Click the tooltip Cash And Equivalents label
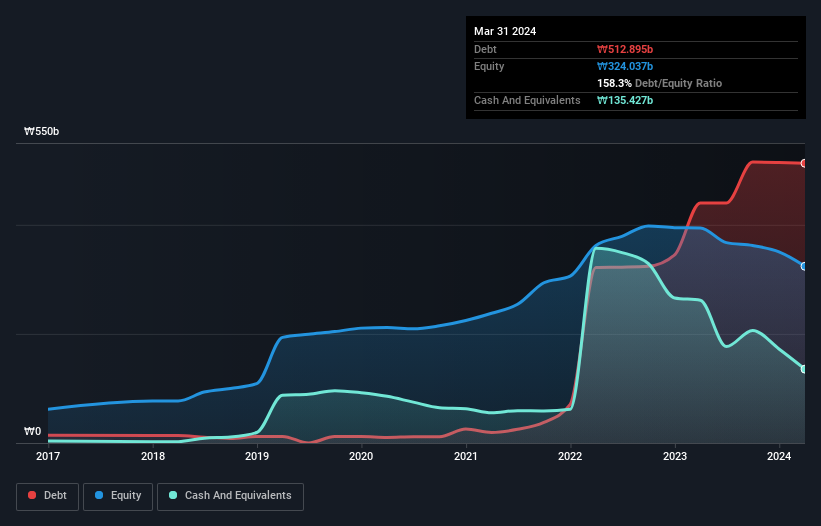821x526 pixels. 527,100
